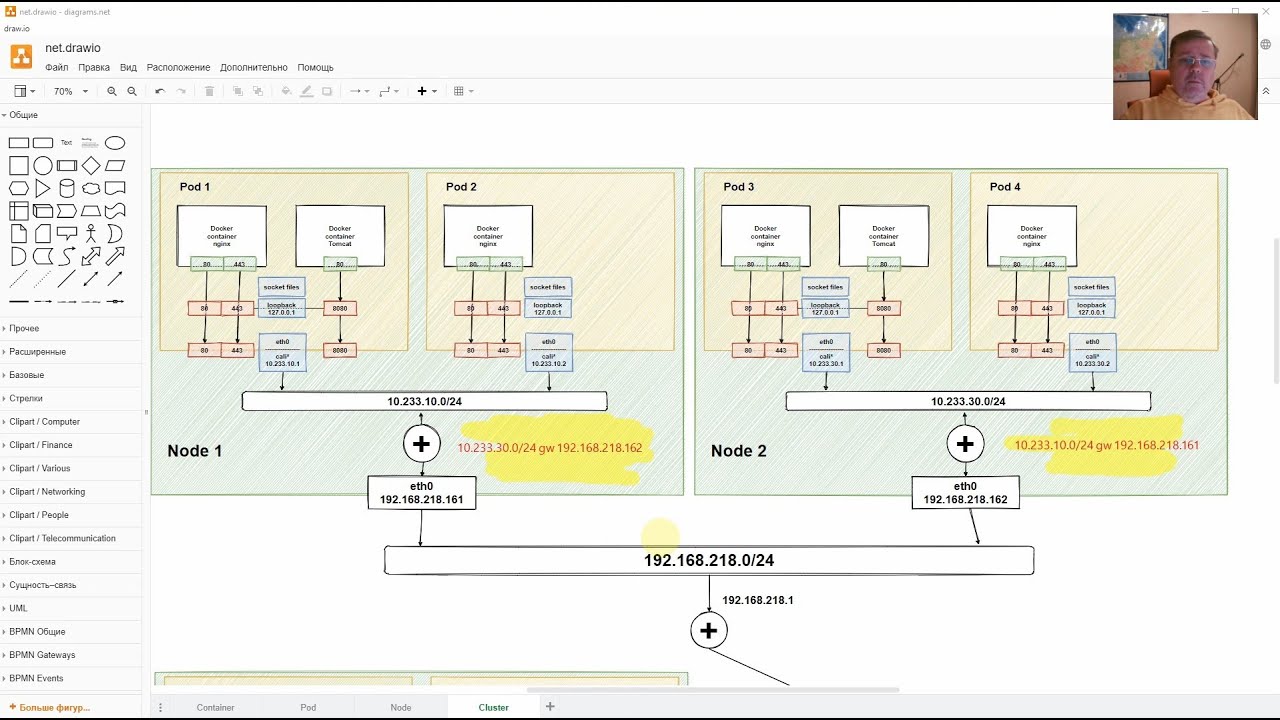The height and width of the screenshot is (720, 1280).
Task: Click the To Front icon
Action: pos(238,91)
